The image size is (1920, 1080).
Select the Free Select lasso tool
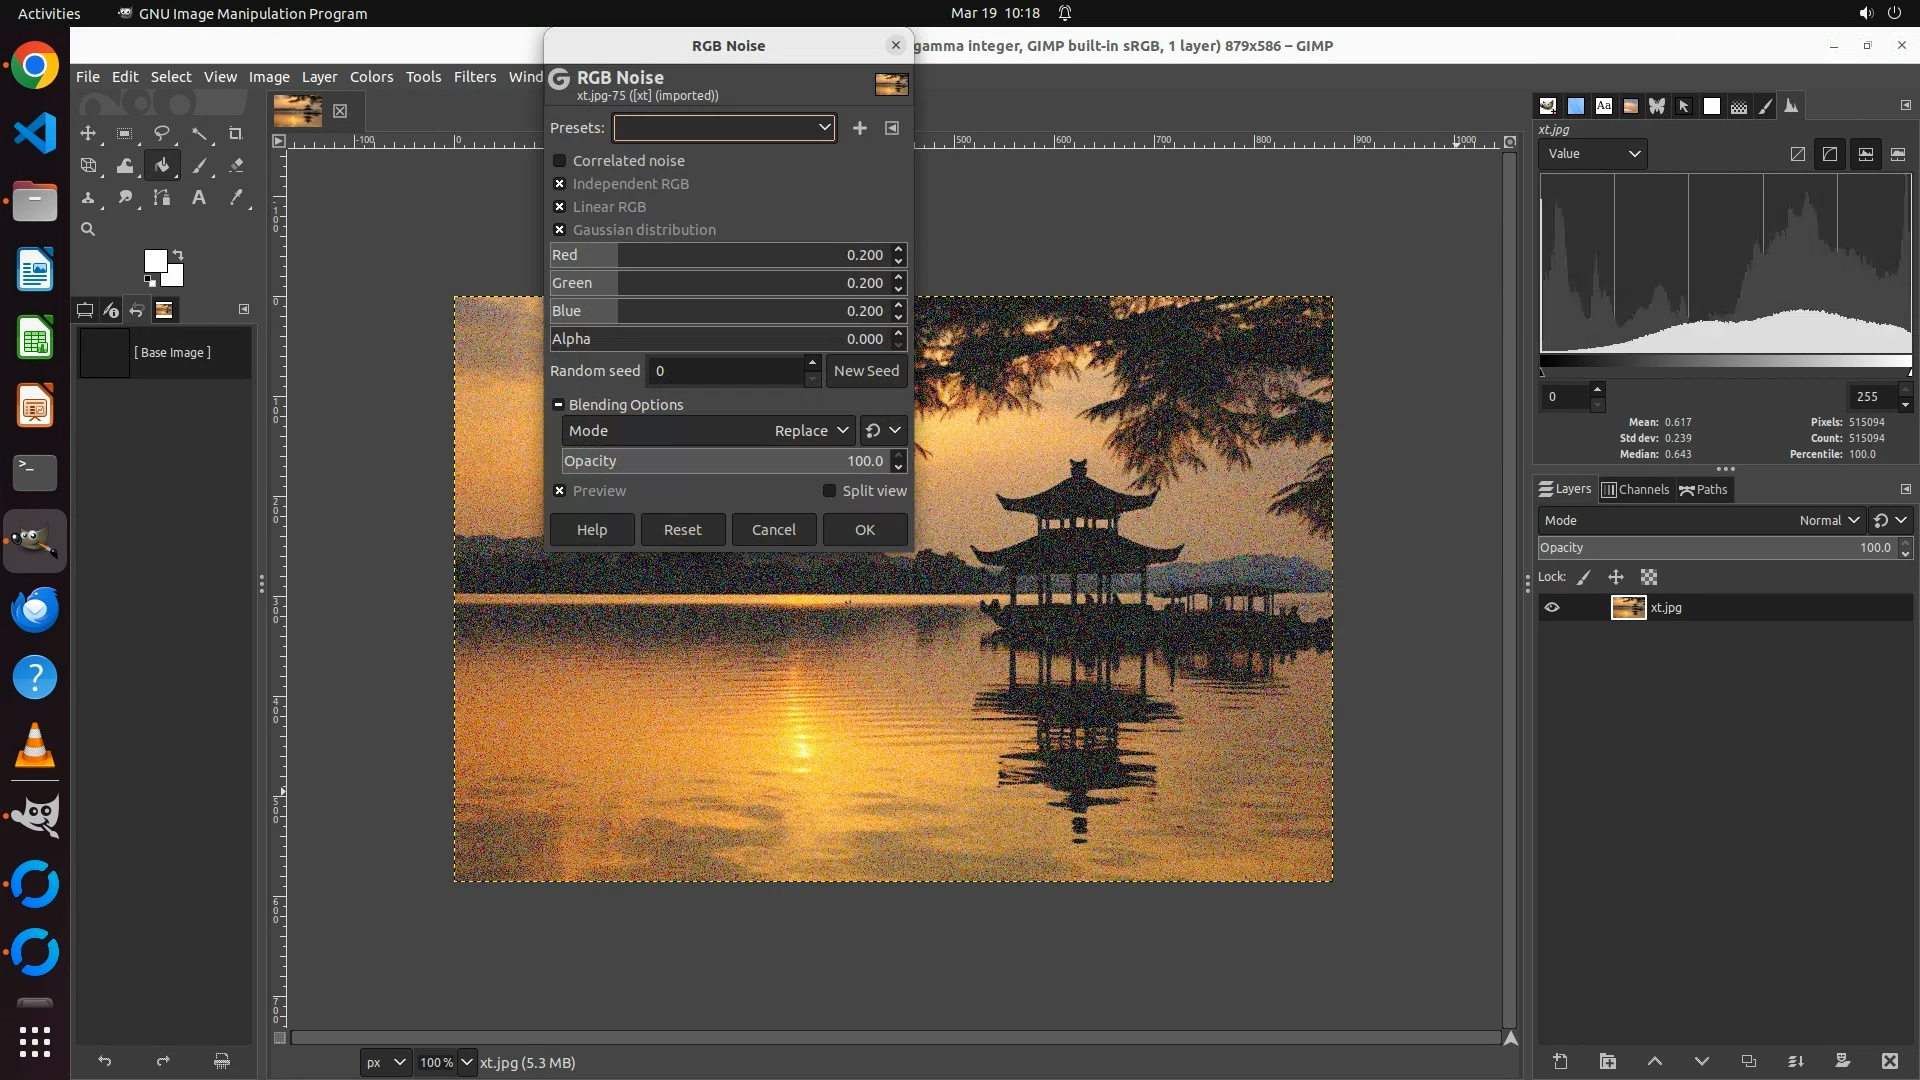161,133
